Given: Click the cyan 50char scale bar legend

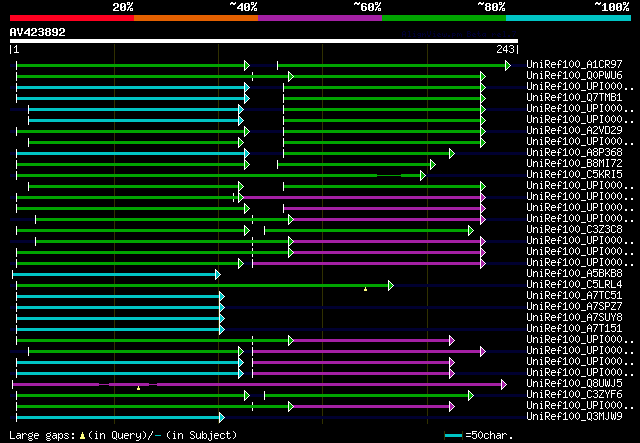Looking at the screenshot, I should (453, 435).
